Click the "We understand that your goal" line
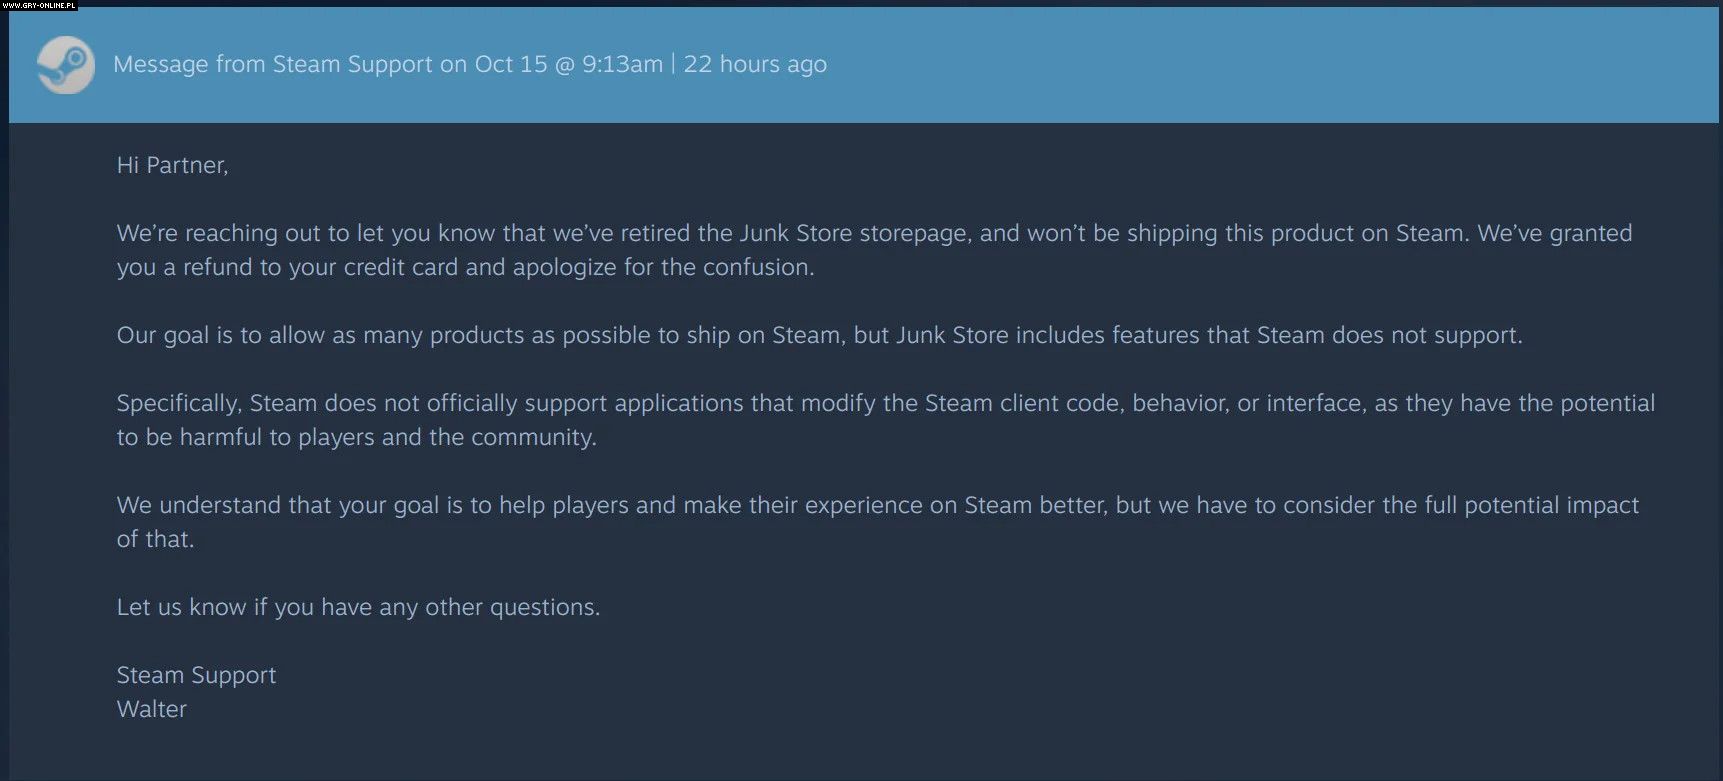 pos(278,505)
